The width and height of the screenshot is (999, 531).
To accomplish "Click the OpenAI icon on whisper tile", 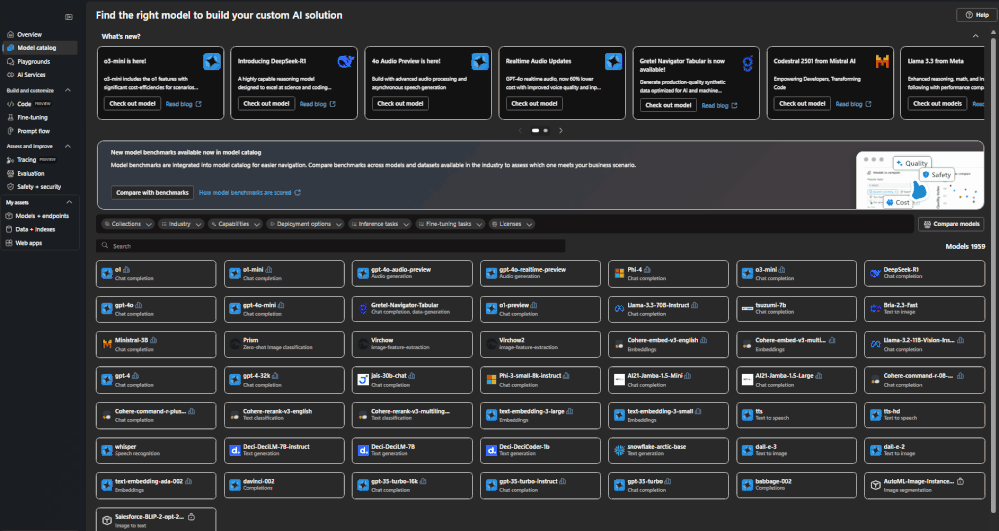I will pyautogui.click(x=107, y=451).
